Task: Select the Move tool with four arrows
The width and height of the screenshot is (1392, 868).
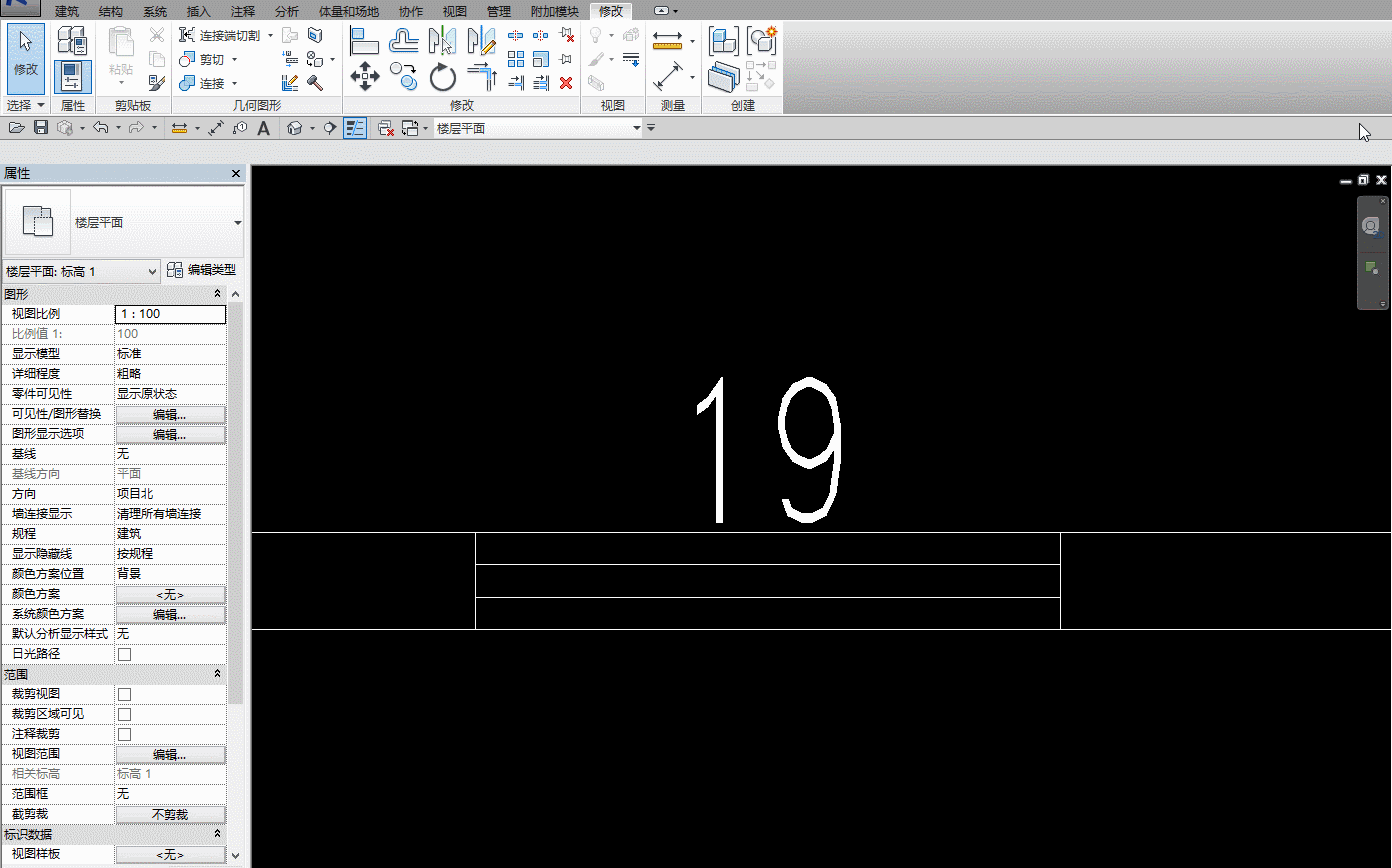Action: click(364, 77)
